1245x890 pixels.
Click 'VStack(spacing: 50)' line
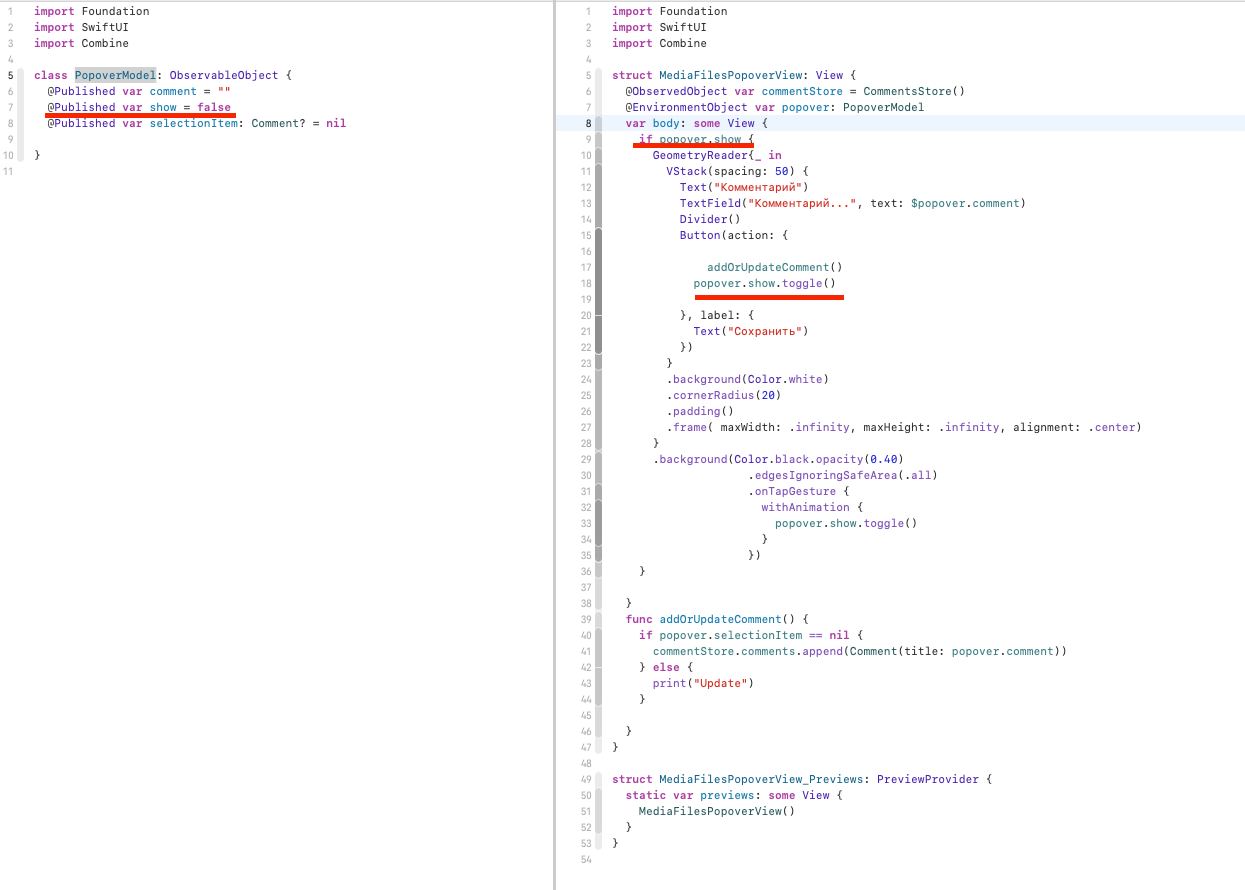click(737, 171)
